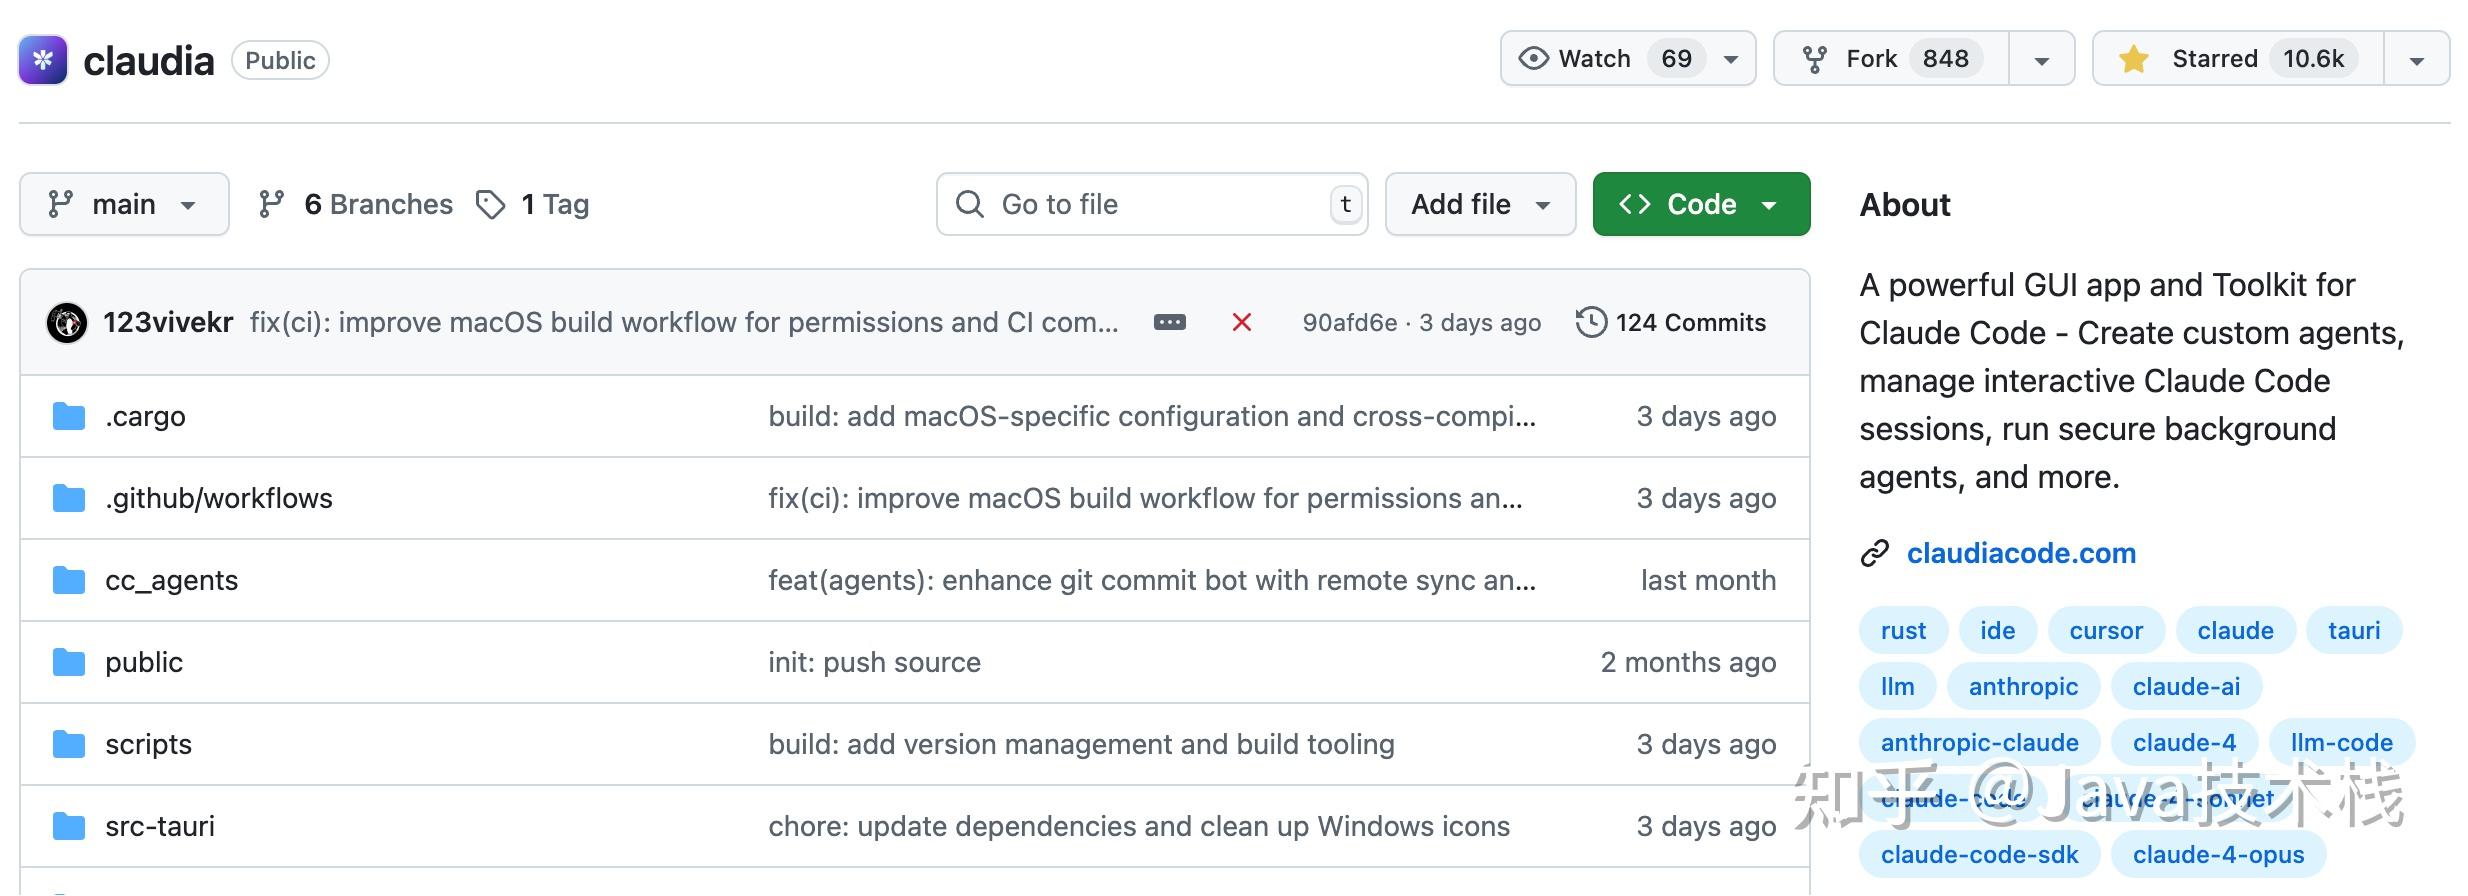This screenshot has width=2468, height=896.
Task: Select the cursor topic tag
Action: 2106,631
